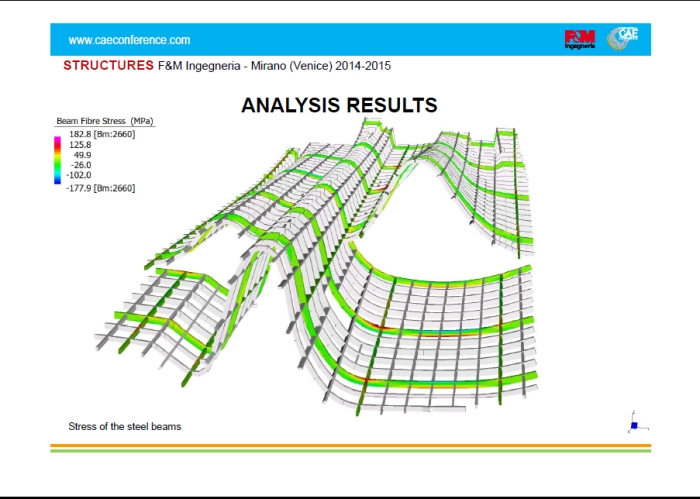Click the green horizontal footer line

click(x=350, y=451)
